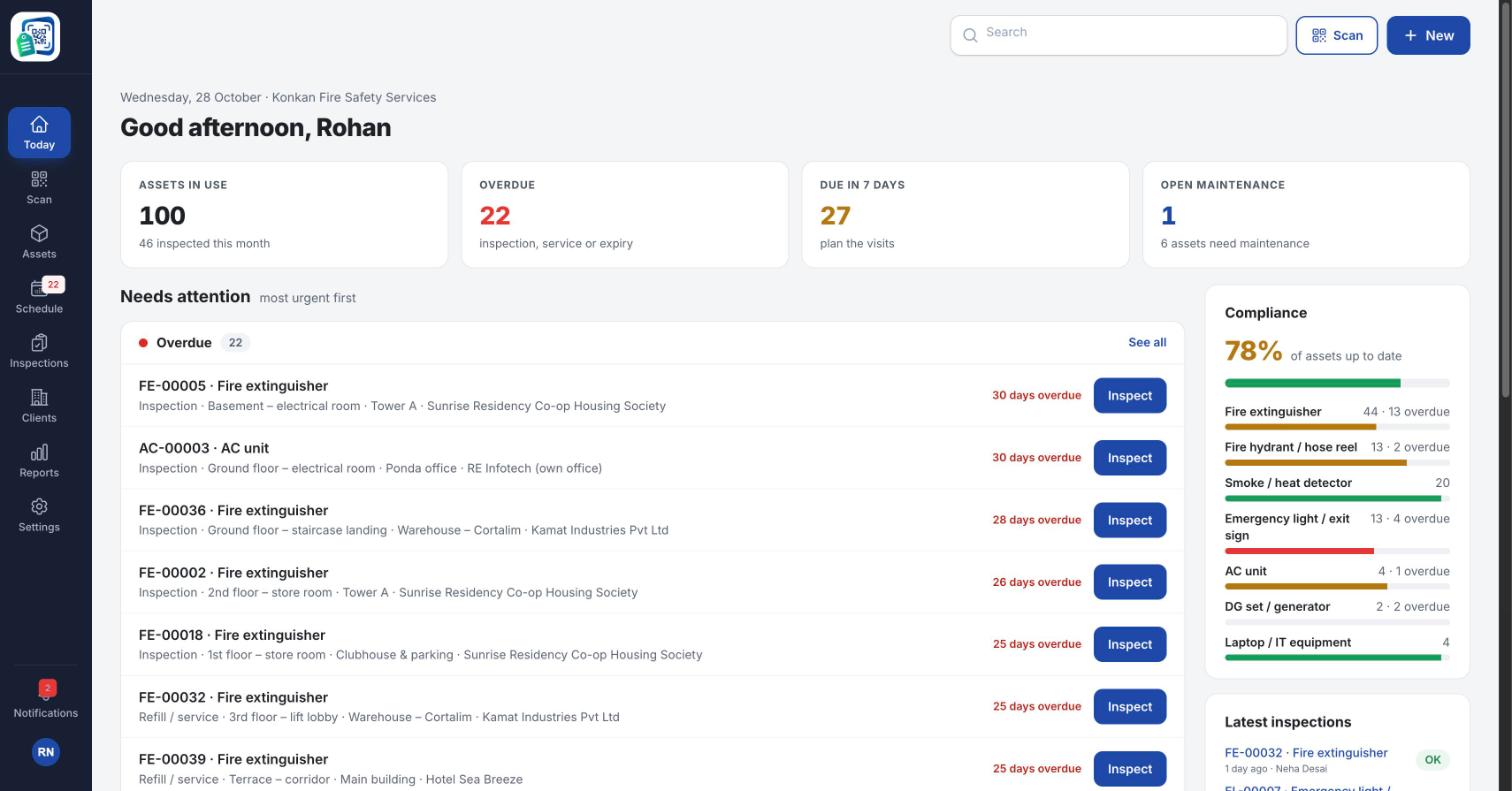Viewport: 1512px width, 791px height.
Task: Click the app logo in sidebar
Action: [35, 37]
